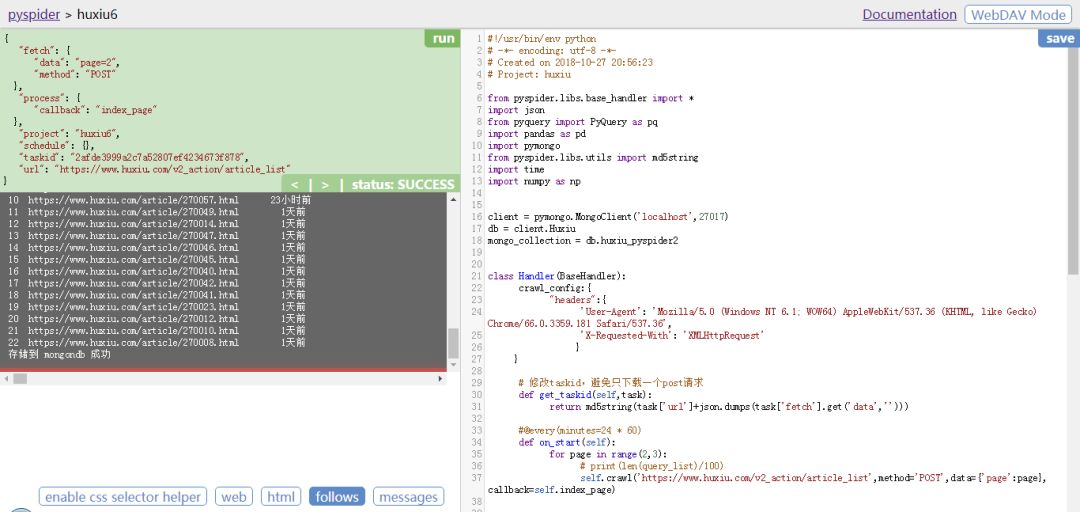The image size is (1080, 512).
Task: Click scroll-down arrow of output panel
Action: pos(453,364)
